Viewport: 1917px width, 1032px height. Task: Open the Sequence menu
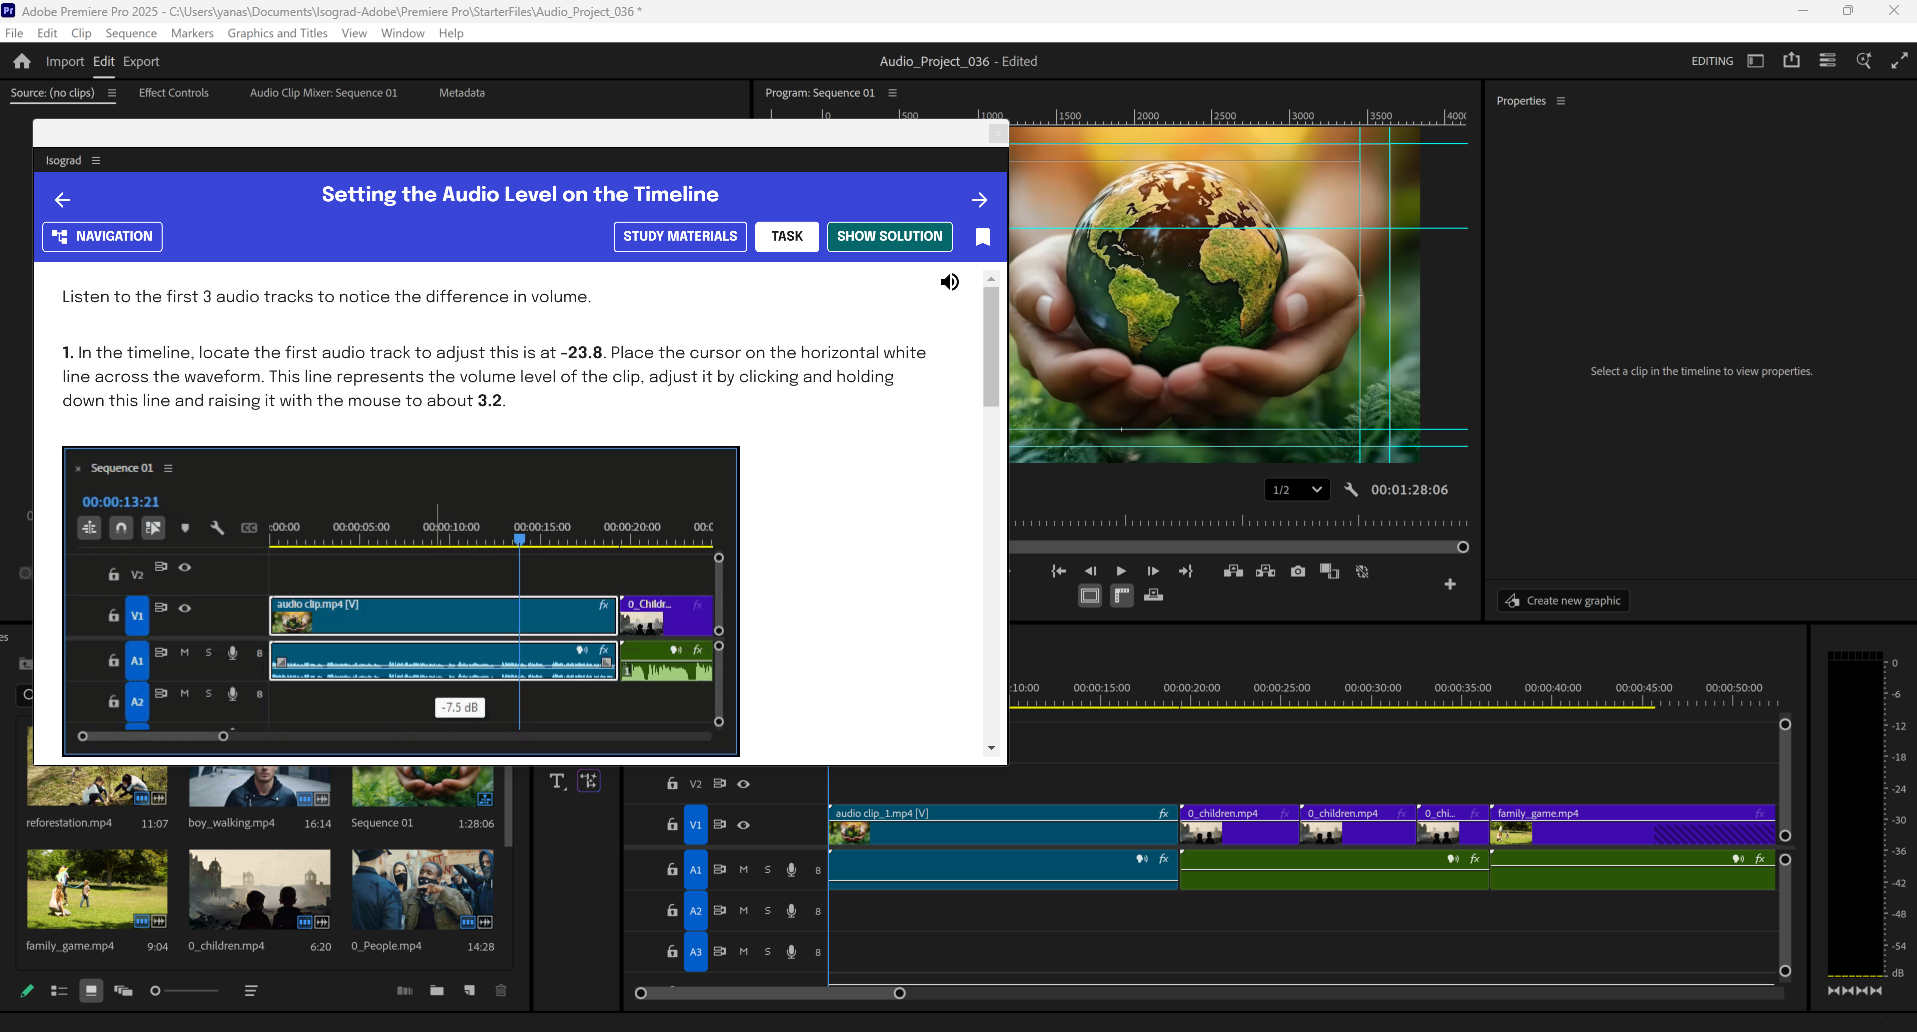pyautogui.click(x=131, y=33)
